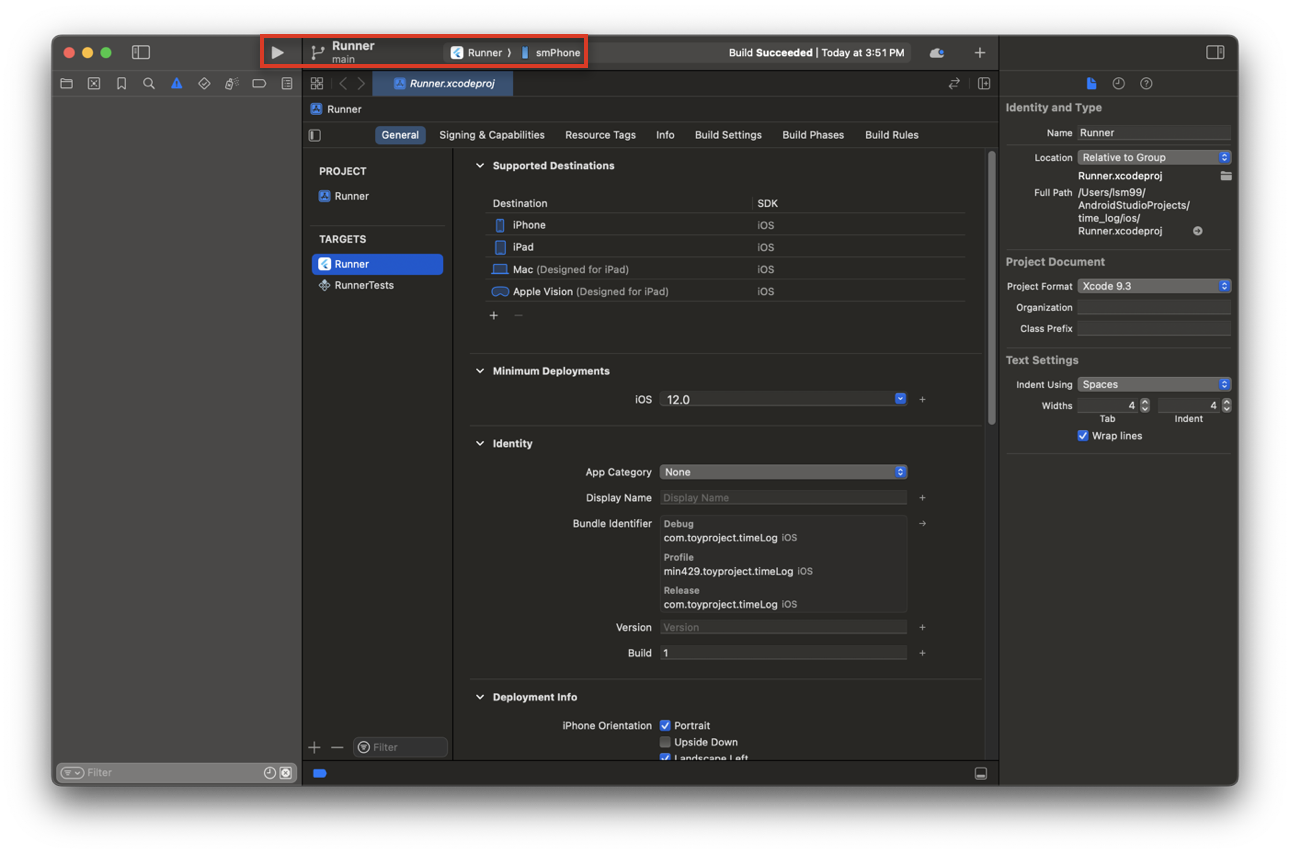The height and width of the screenshot is (854, 1290).
Task: Click the Xcode Cloud status icon
Action: click(x=936, y=53)
